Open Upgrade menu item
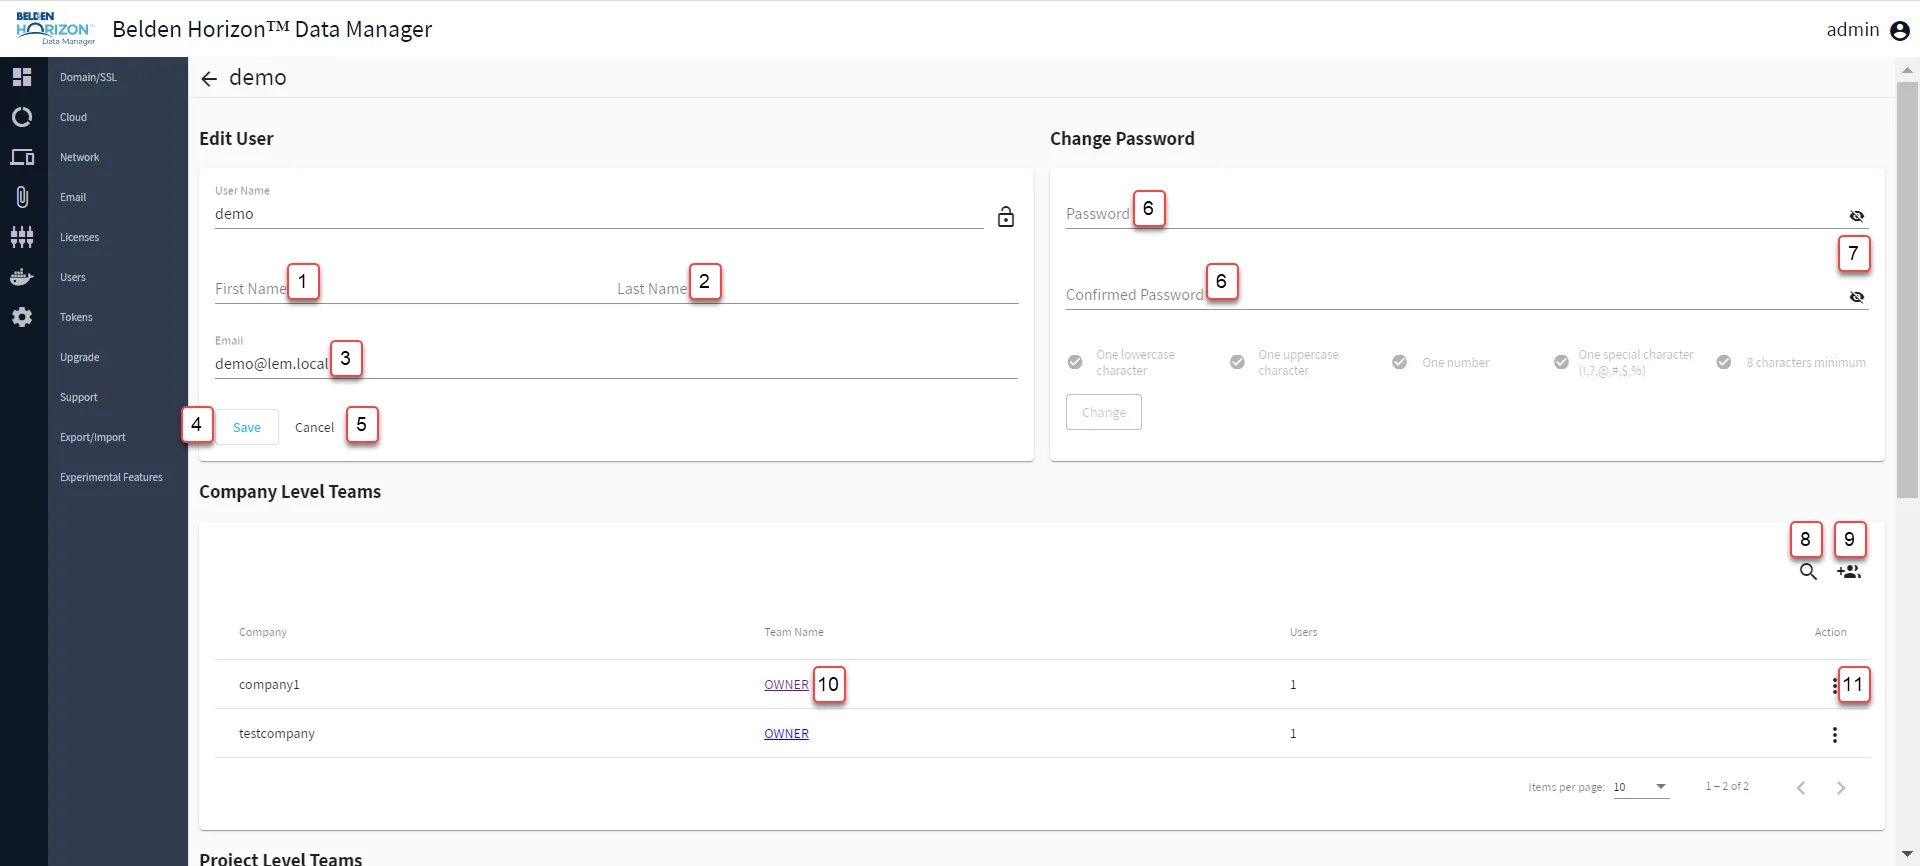1920x866 pixels. (79, 357)
